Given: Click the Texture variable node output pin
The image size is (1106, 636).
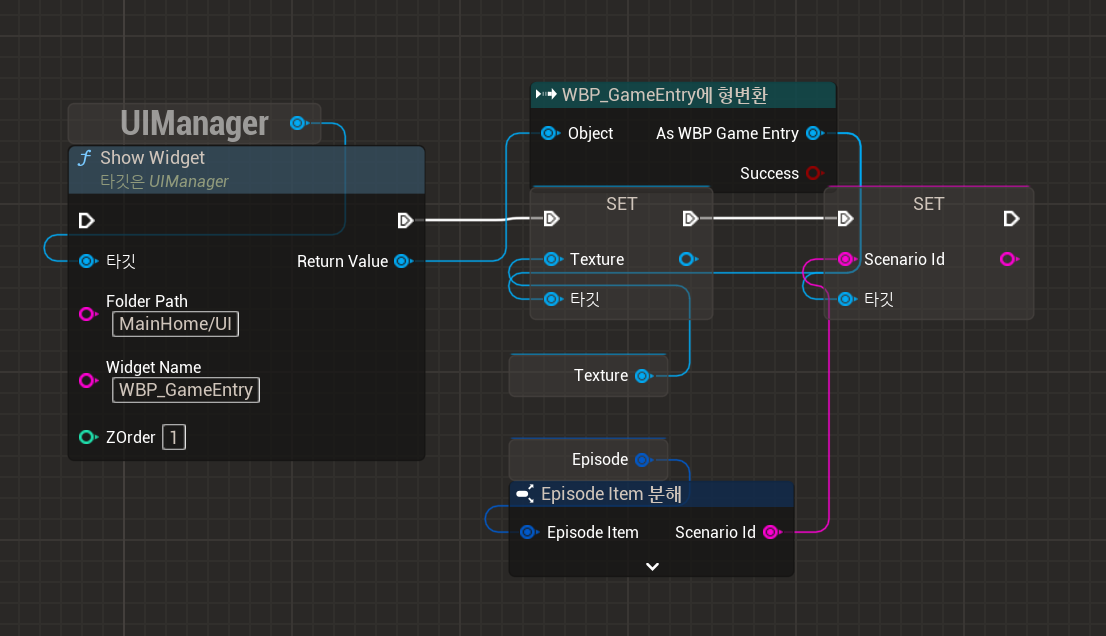Looking at the screenshot, I should click(642, 376).
